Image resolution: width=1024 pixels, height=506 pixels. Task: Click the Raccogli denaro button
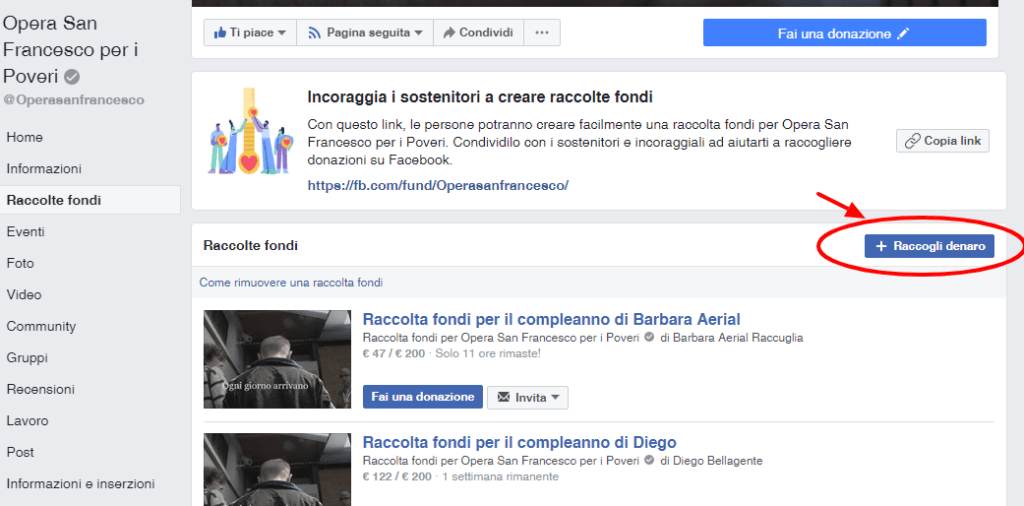click(x=929, y=246)
